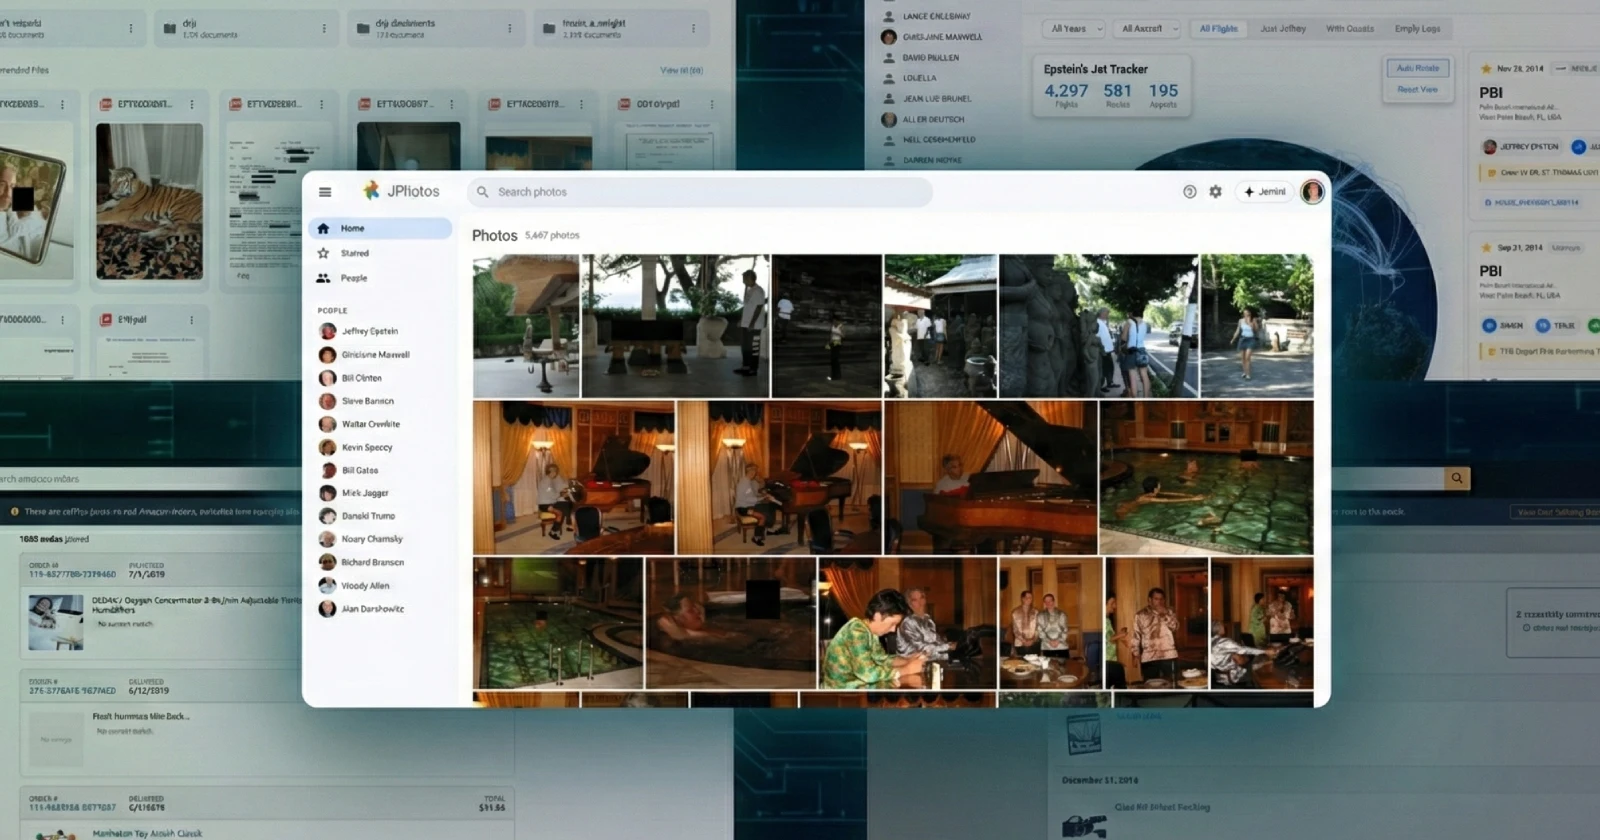
Task: Open the profile avatar in JPhotos header
Action: point(1312,192)
